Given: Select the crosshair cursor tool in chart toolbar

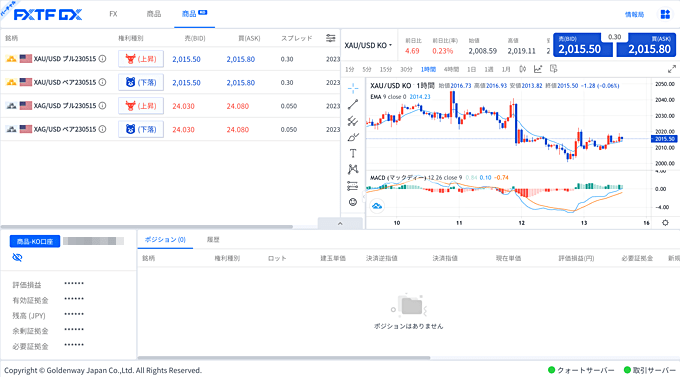Looking at the screenshot, I should [x=353, y=89].
